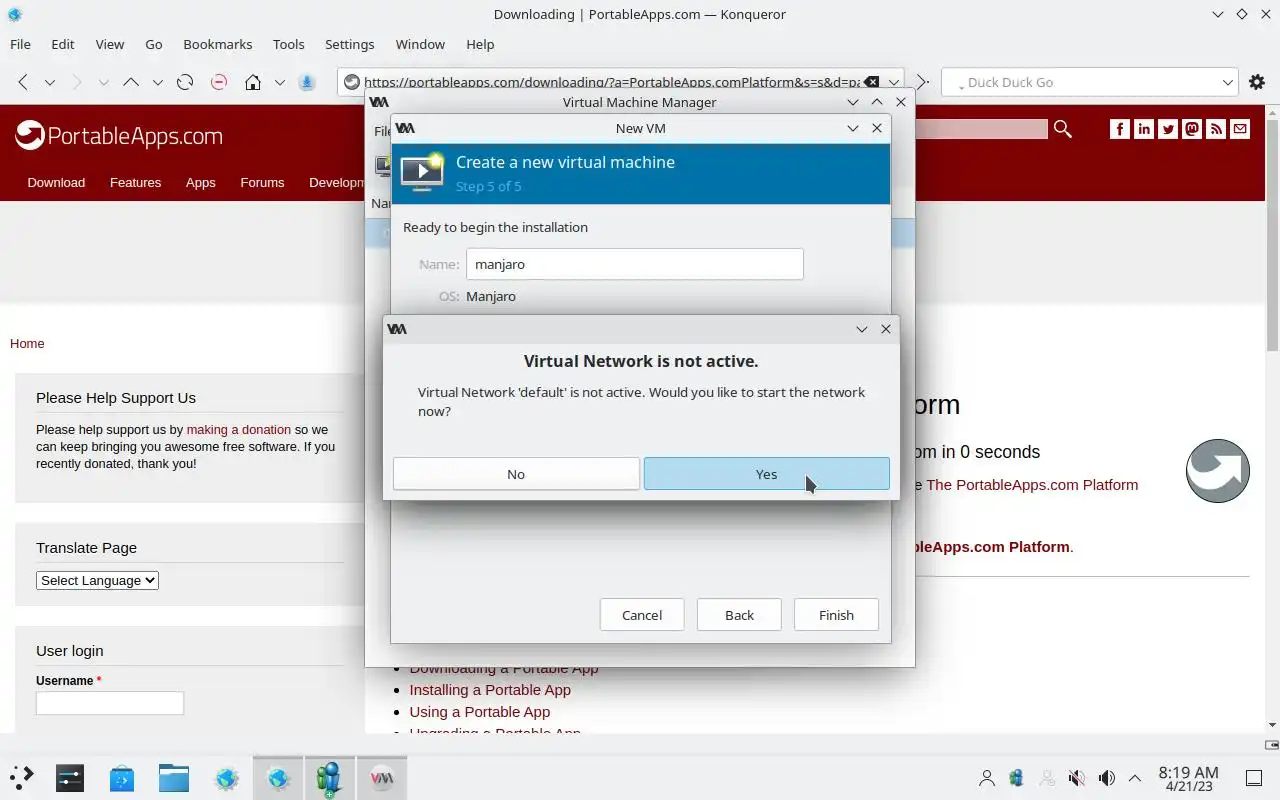Clear the URL bar with the erase icon
This screenshot has height=800, width=1280.
click(x=872, y=82)
